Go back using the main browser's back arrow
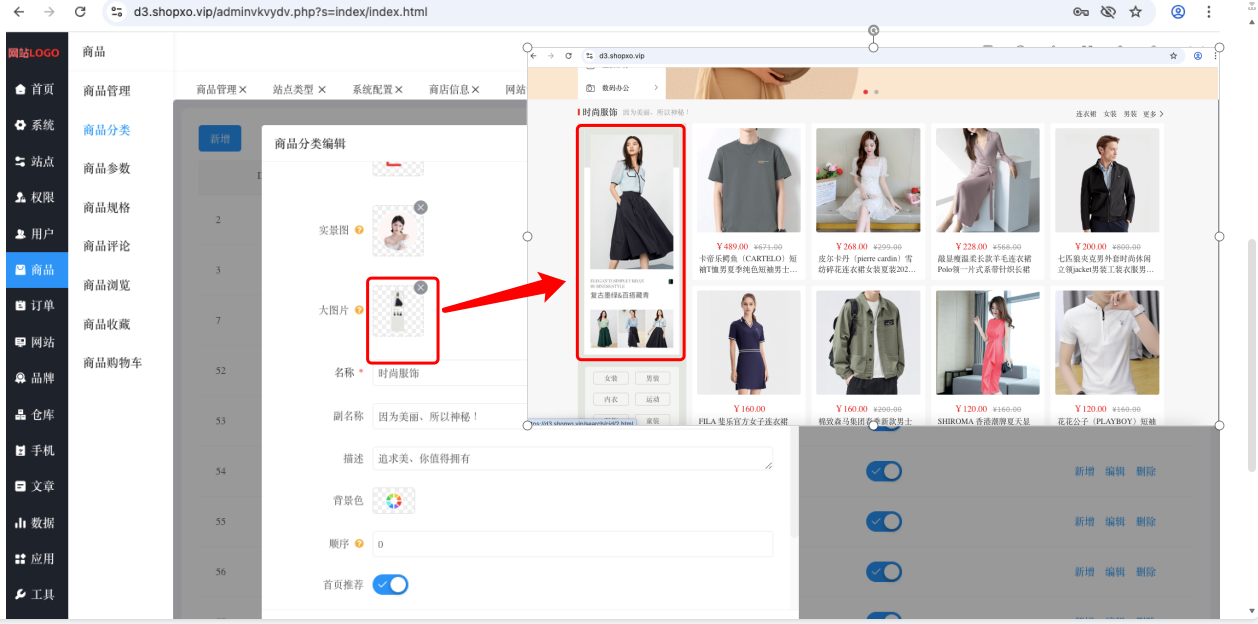Image resolution: width=1258 pixels, height=624 pixels. [20, 12]
